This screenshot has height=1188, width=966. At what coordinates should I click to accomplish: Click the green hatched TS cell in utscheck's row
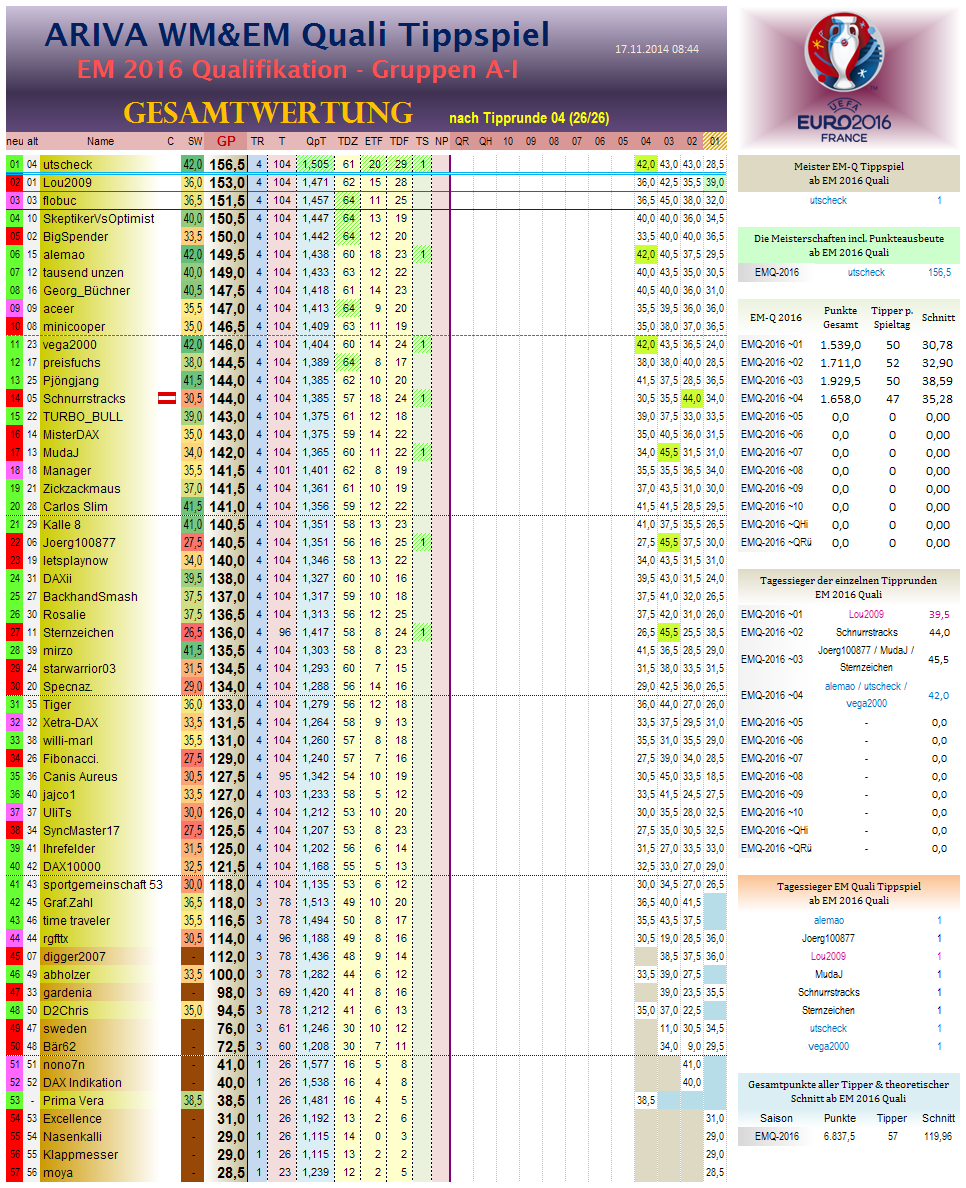point(423,164)
